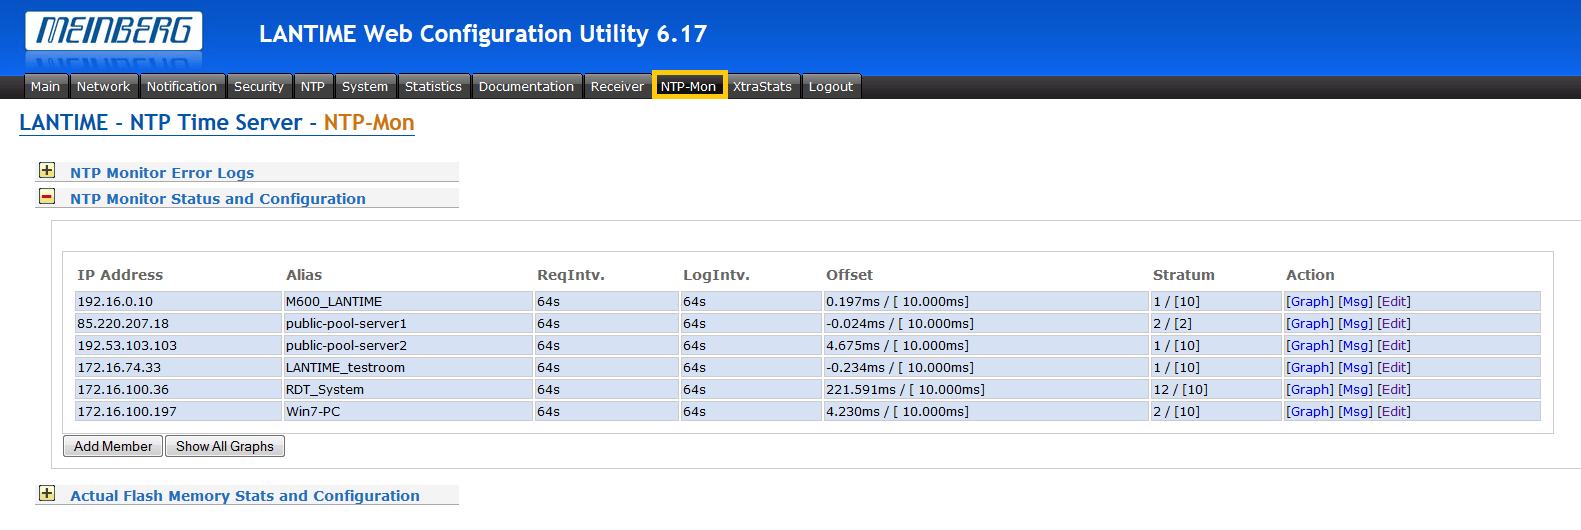This screenshot has width=1581, height=530.
Task: Open the XtraStats tab
Action: [762, 86]
